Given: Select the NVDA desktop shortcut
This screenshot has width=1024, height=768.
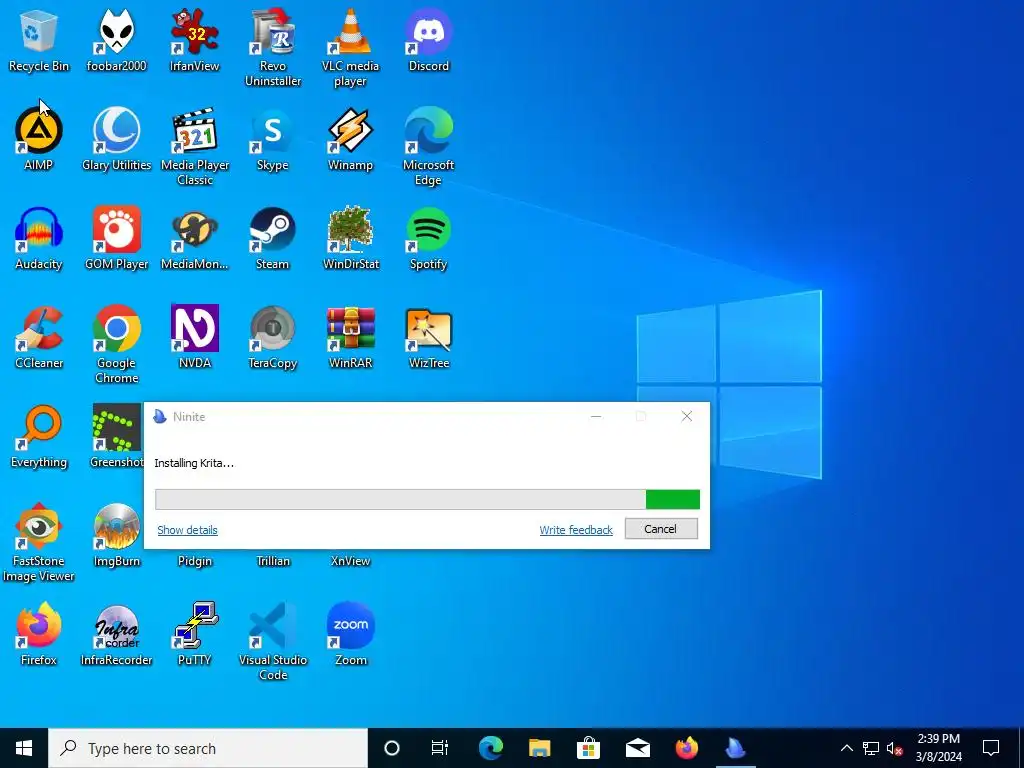Looking at the screenshot, I should [195, 337].
